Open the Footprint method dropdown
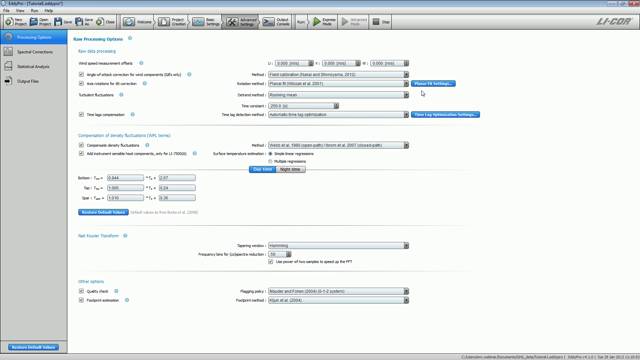 coord(338,300)
